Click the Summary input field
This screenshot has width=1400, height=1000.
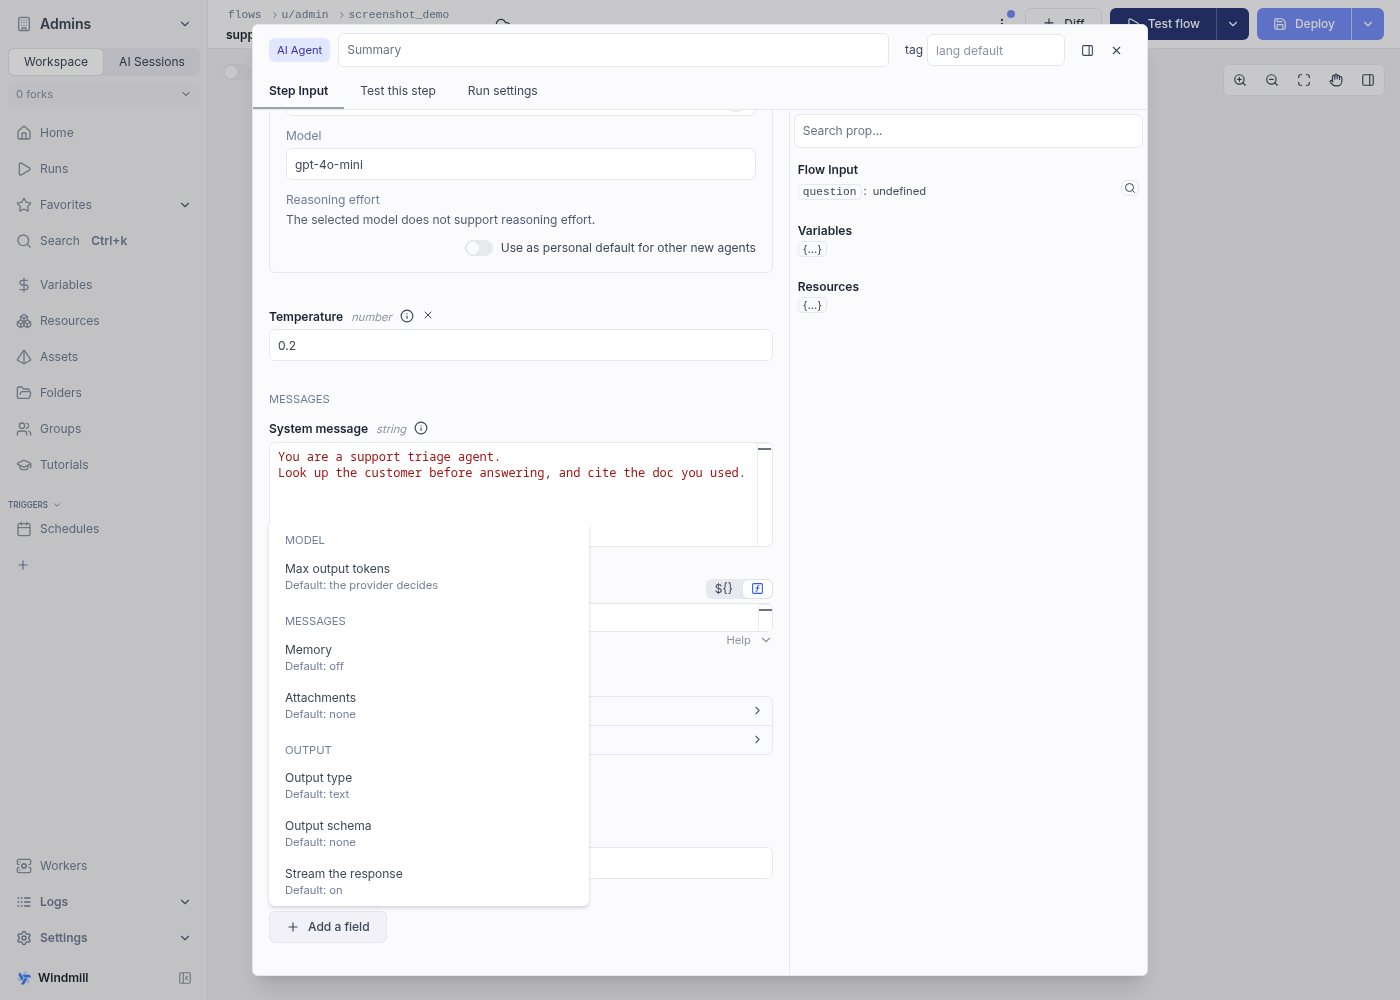coord(613,50)
